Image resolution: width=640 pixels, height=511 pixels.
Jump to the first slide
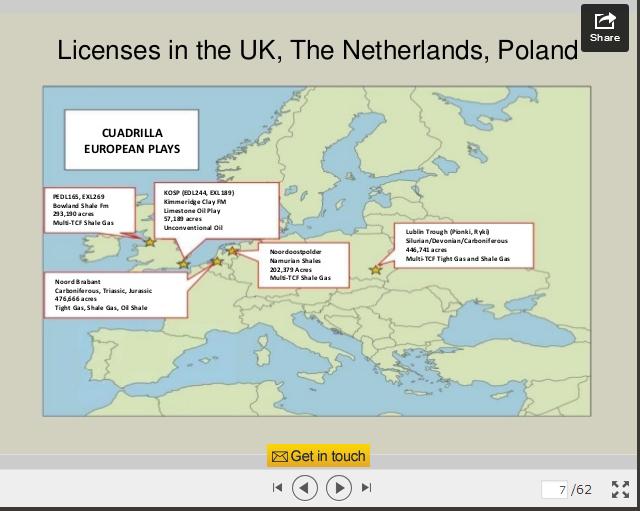point(277,487)
